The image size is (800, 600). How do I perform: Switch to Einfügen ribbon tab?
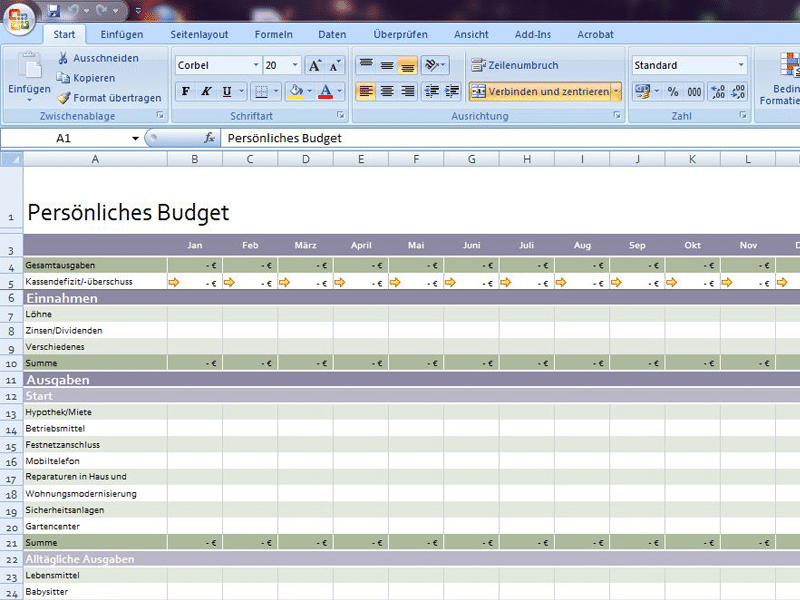122,35
